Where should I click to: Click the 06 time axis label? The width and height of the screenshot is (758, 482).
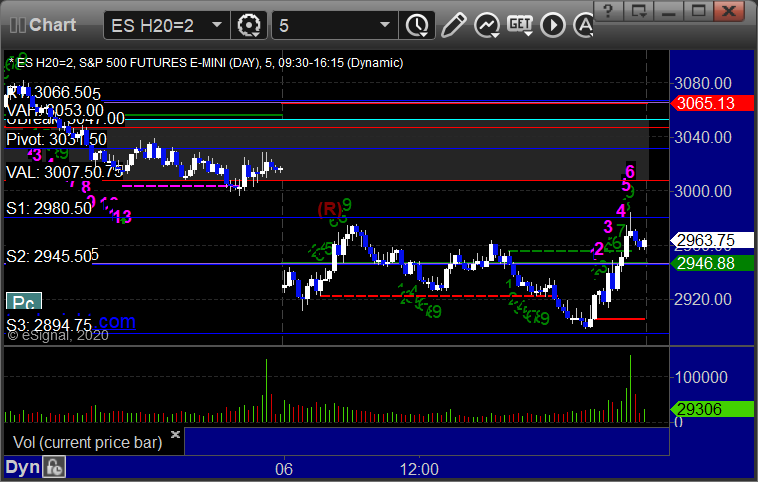(x=284, y=469)
